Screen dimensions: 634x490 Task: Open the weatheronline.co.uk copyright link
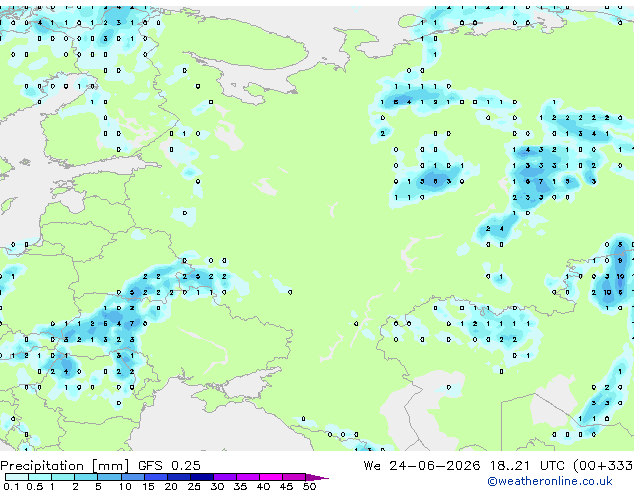(550, 481)
